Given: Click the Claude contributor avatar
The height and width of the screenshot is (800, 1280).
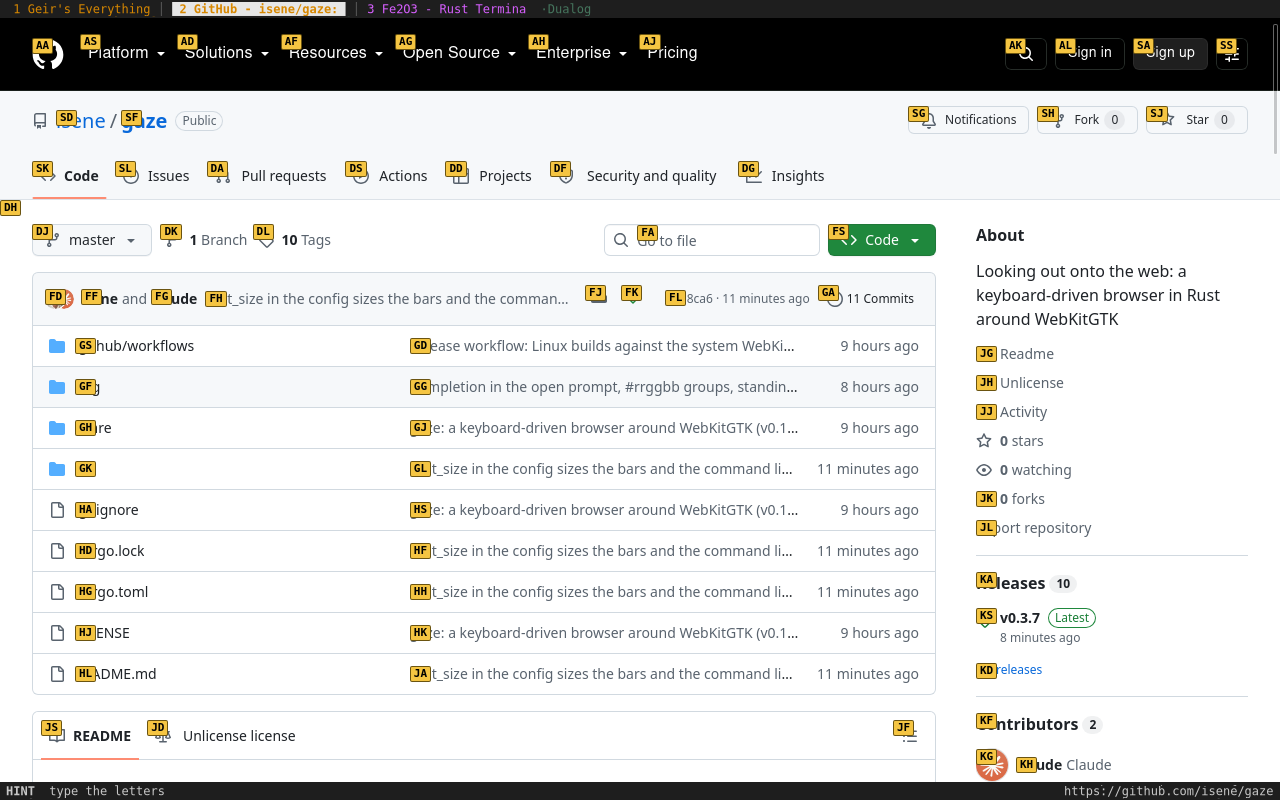Looking at the screenshot, I should click(992, 765).
